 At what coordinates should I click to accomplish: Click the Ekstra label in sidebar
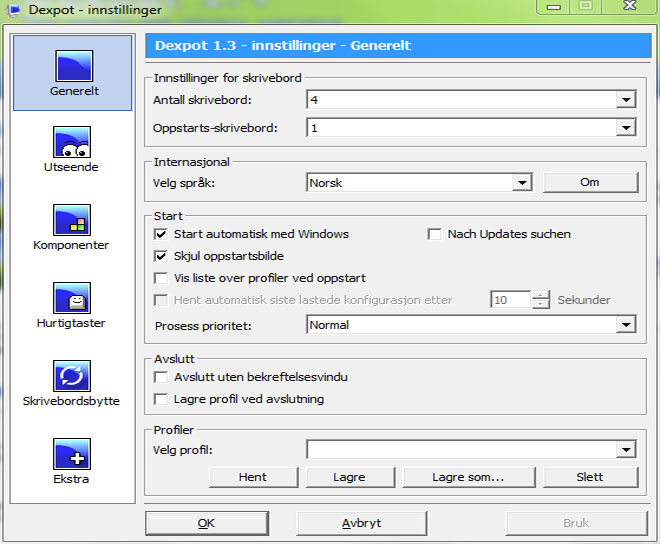click(71, 479)
